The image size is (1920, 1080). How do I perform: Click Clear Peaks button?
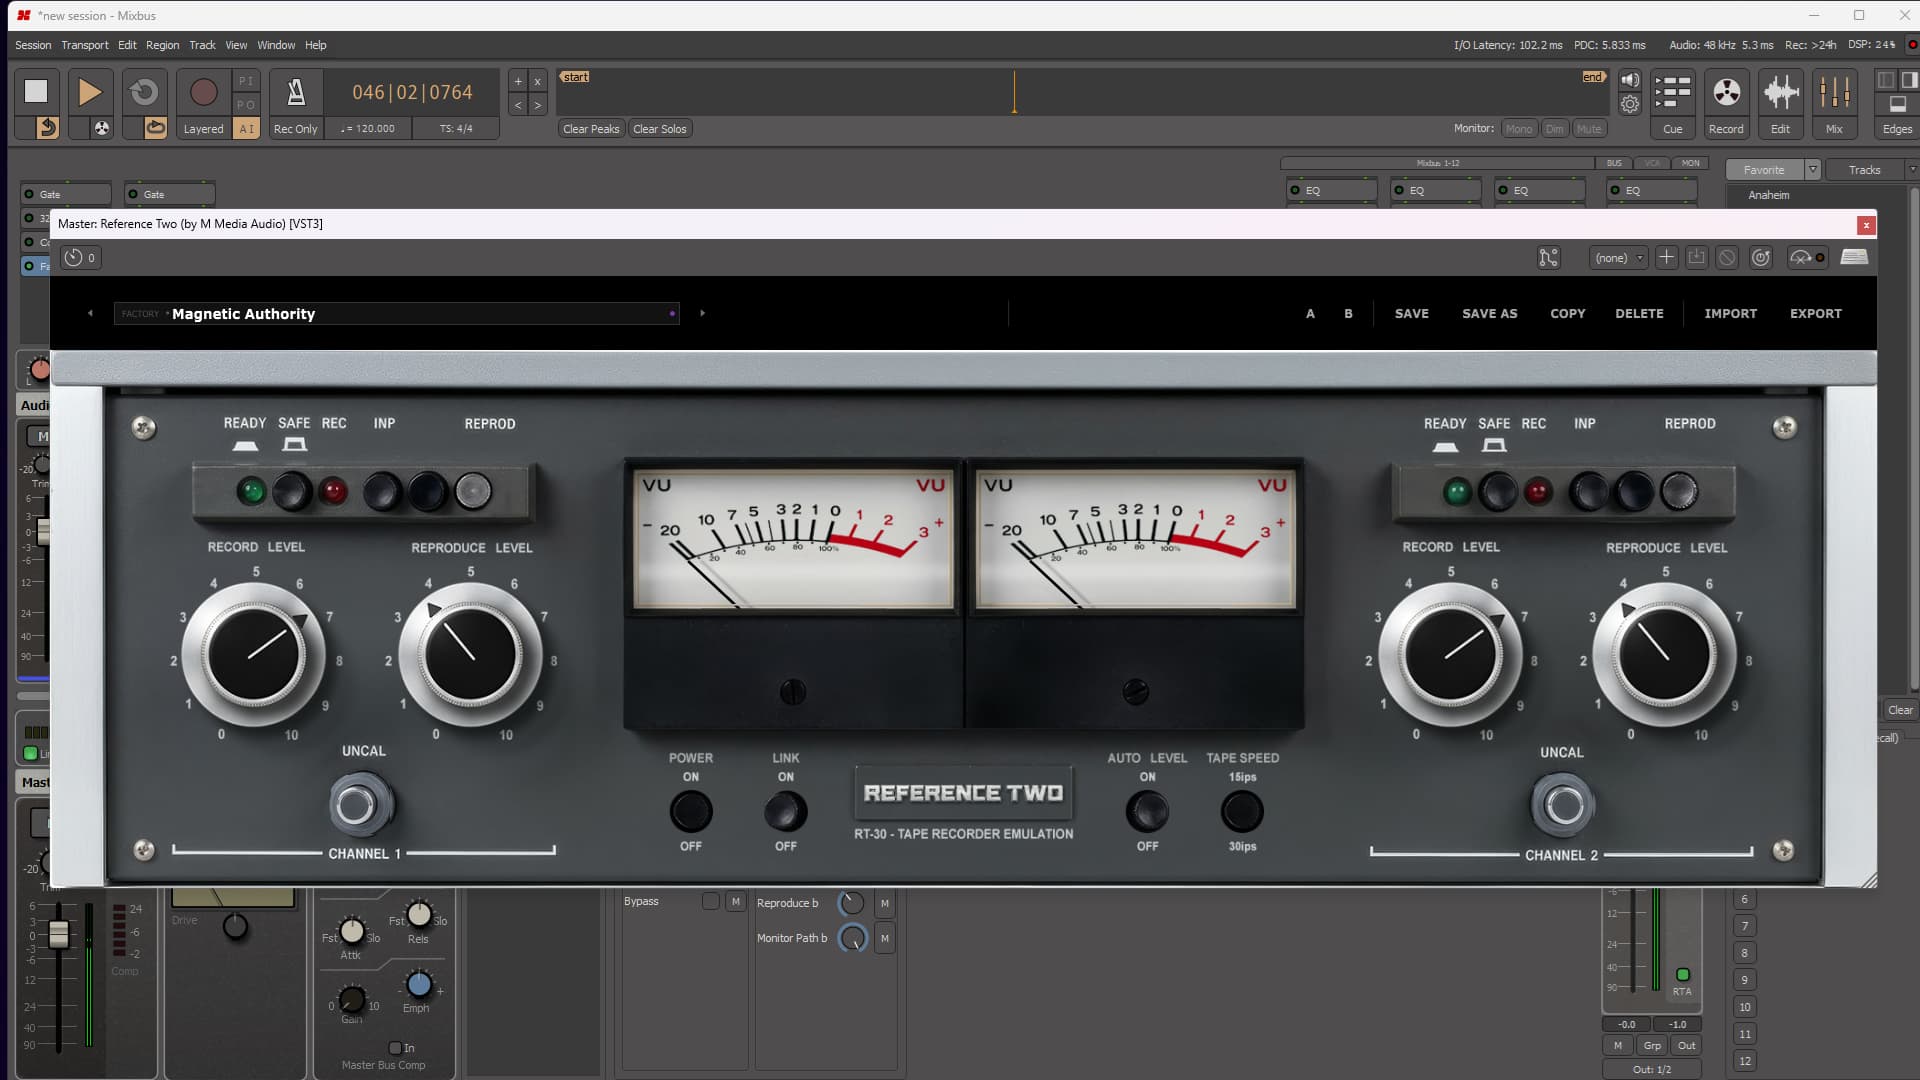pos(591,129)
